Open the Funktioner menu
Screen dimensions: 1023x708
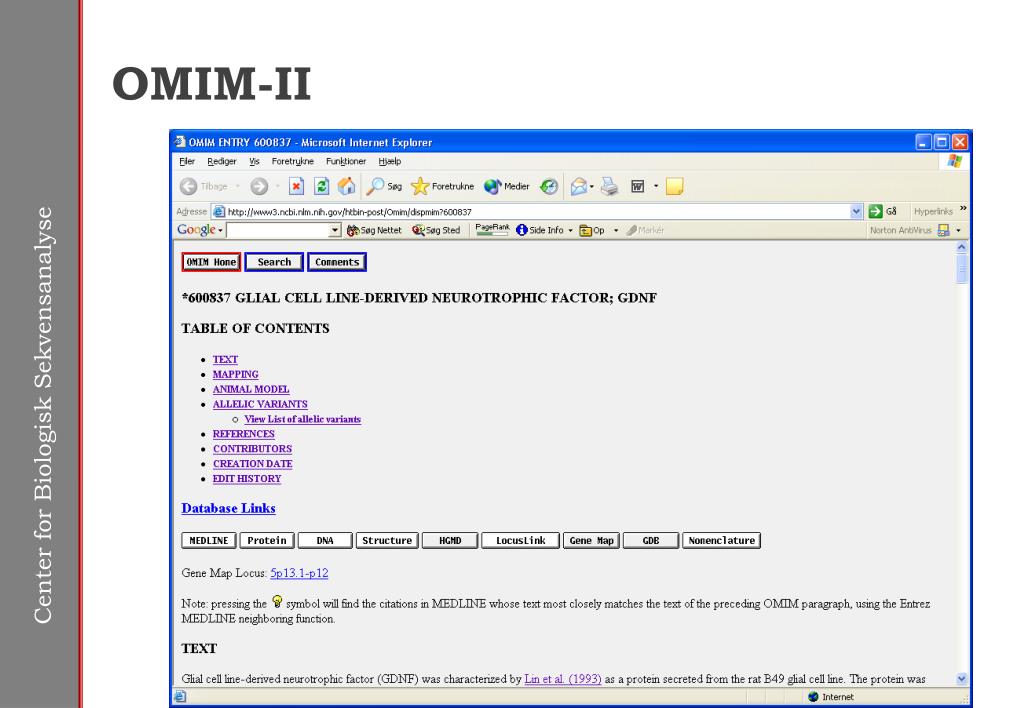pyautogui.click(x=346, y=161)
